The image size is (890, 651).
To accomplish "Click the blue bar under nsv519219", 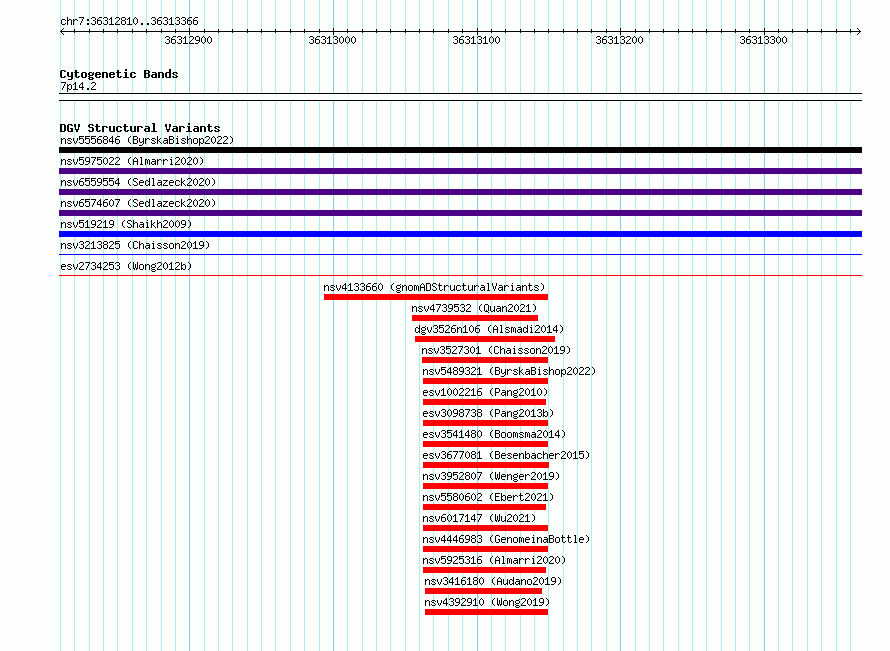I will (460, 234).
